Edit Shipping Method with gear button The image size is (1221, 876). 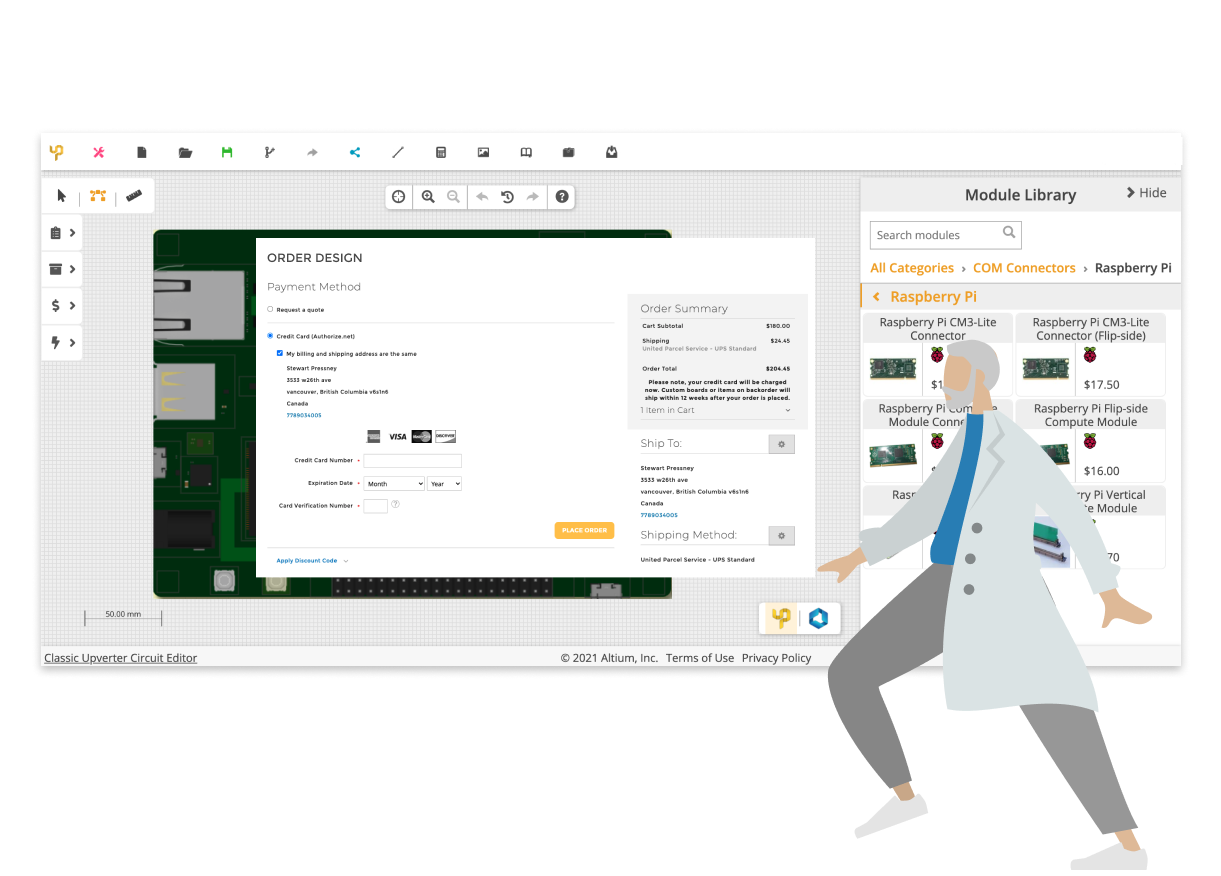point(781,536)
